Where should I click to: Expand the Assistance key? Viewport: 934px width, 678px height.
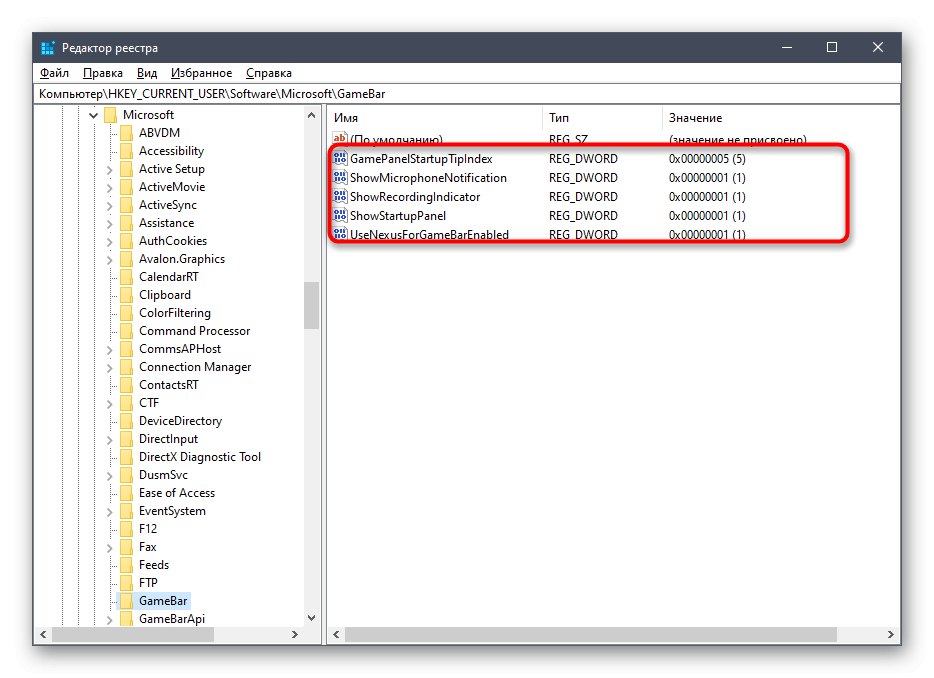click(110, 223)
